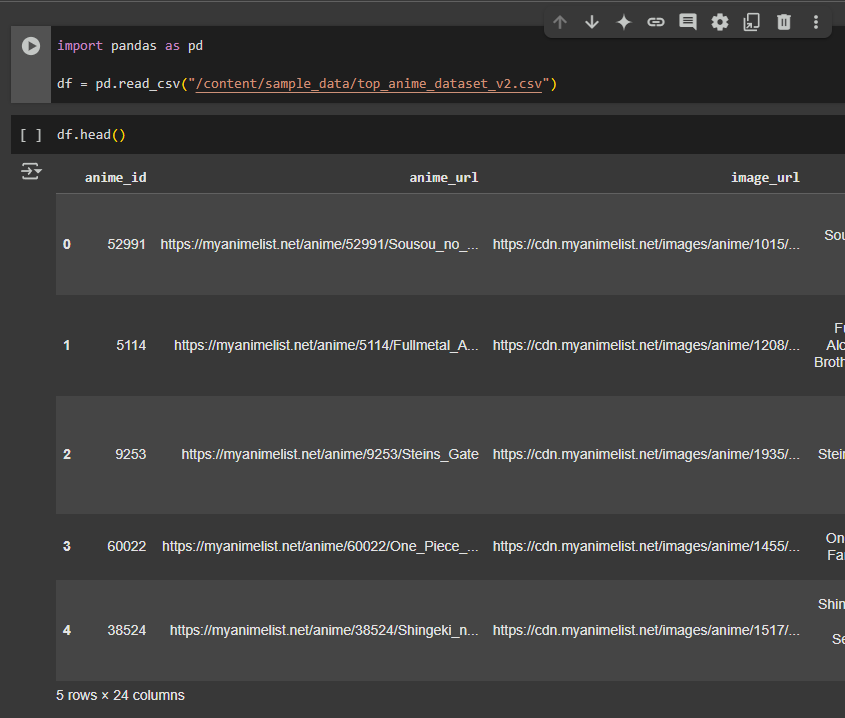The width and height of the screenshot is (845, 718).
Task: Toggle output display options icon
Action: click(x=31, y=172)
